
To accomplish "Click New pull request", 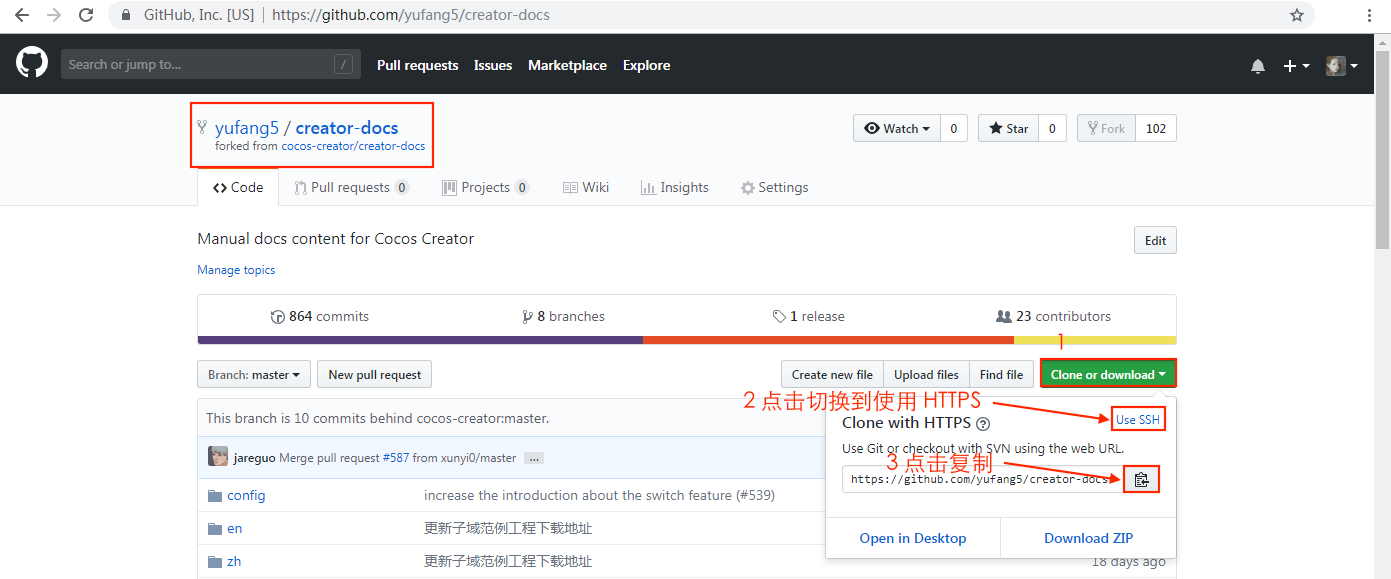I will coord(375,375).
